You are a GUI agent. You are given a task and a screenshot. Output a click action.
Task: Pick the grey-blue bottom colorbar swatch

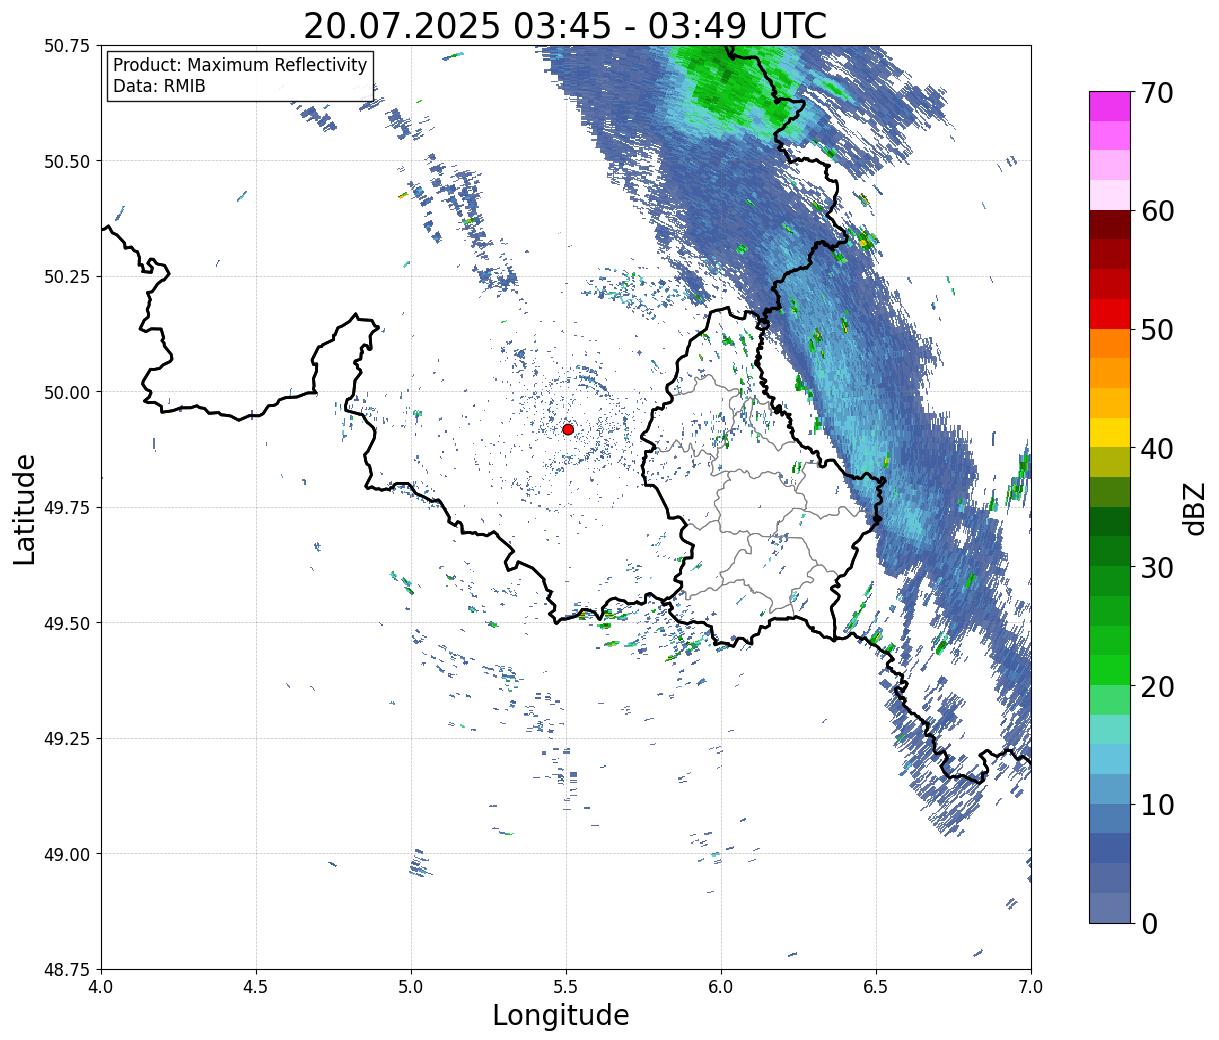(1110, 908)
